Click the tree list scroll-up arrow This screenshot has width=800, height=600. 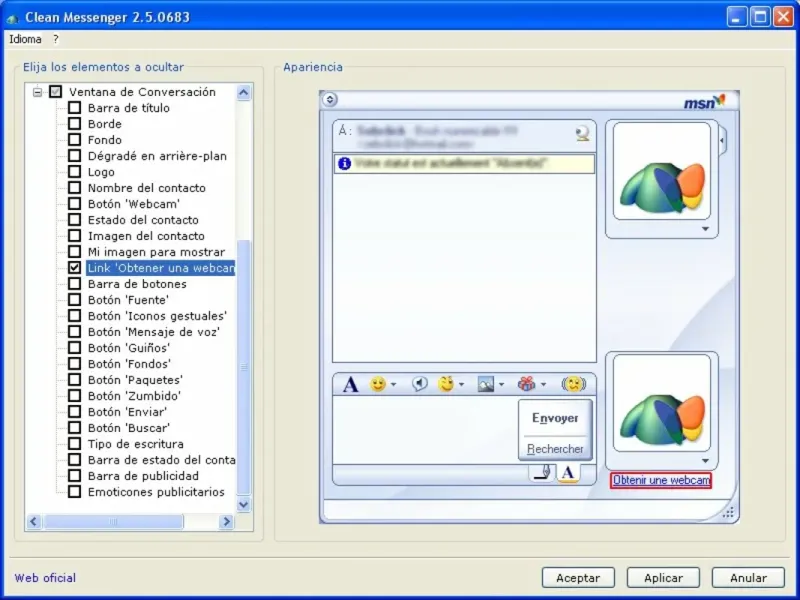pos(243,92)
